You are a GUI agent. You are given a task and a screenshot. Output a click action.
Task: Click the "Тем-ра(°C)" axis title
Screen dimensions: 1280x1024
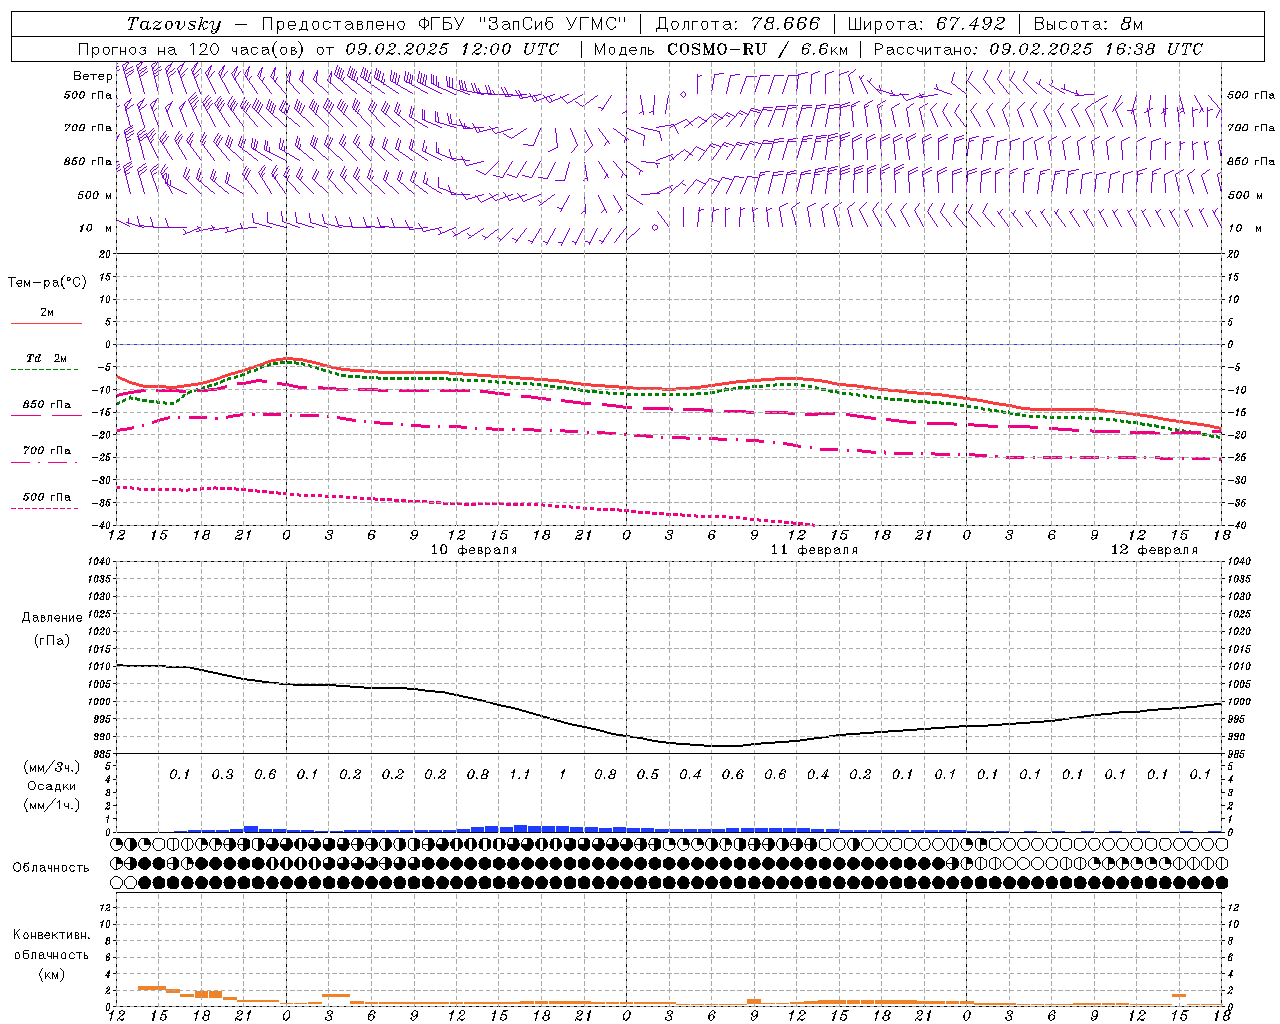47,283
